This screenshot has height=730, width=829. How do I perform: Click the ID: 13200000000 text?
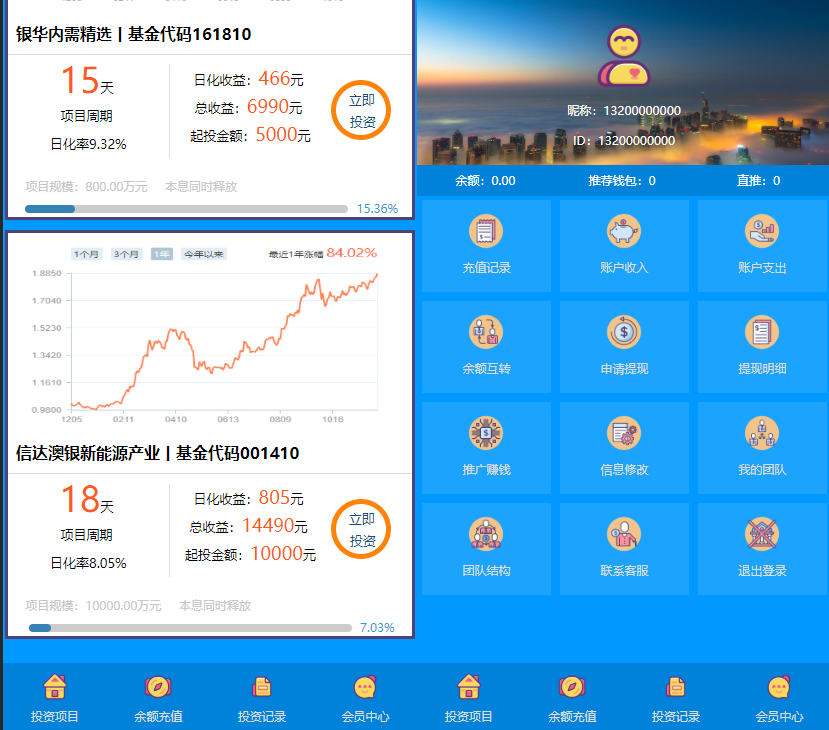click(x=624, y=141)
